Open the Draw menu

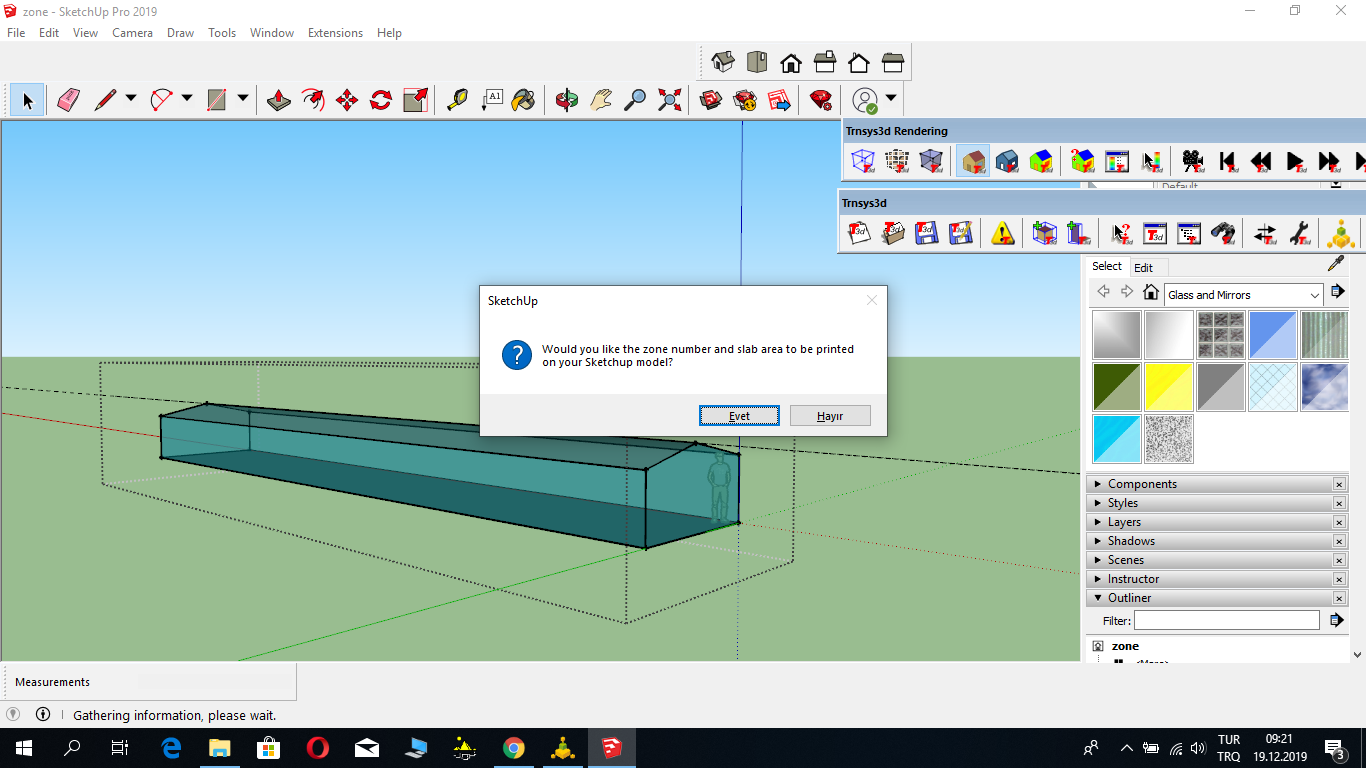(180, 33)
